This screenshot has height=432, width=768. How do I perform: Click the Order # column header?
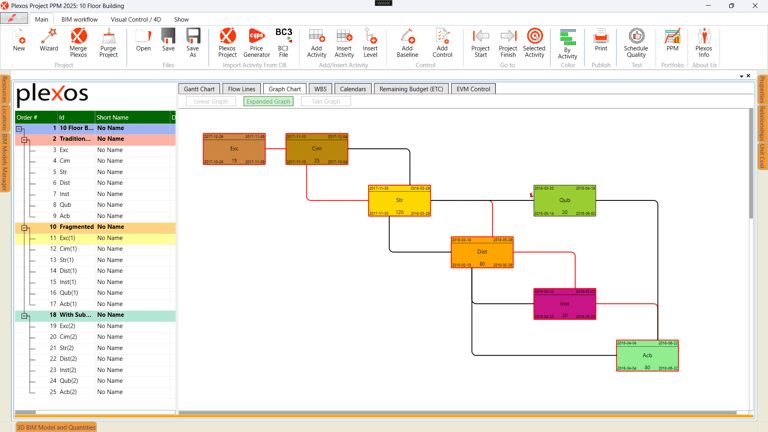[x=36, y=118]
